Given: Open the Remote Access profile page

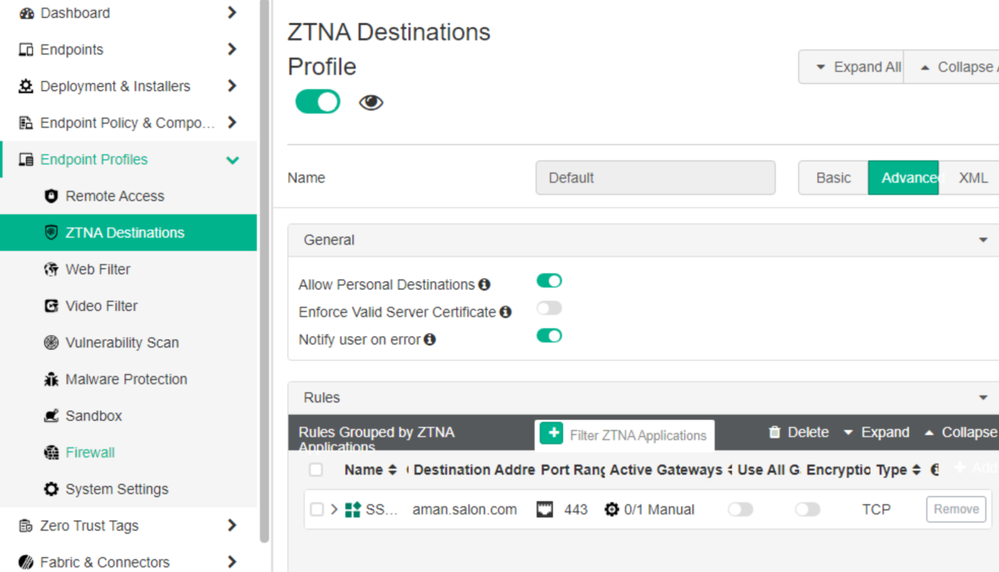Looking at the screenshot, I should (x=114, y=196).
